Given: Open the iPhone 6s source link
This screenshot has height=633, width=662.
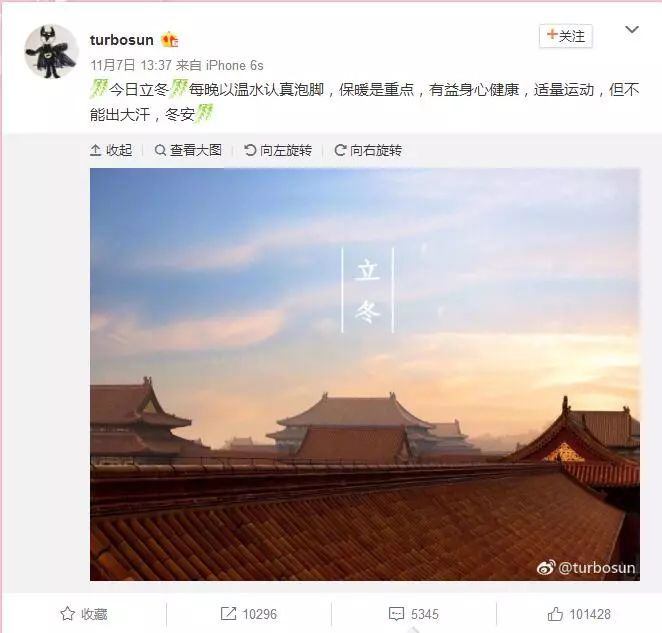Looking at the screenshot, I should coord(235,65).
